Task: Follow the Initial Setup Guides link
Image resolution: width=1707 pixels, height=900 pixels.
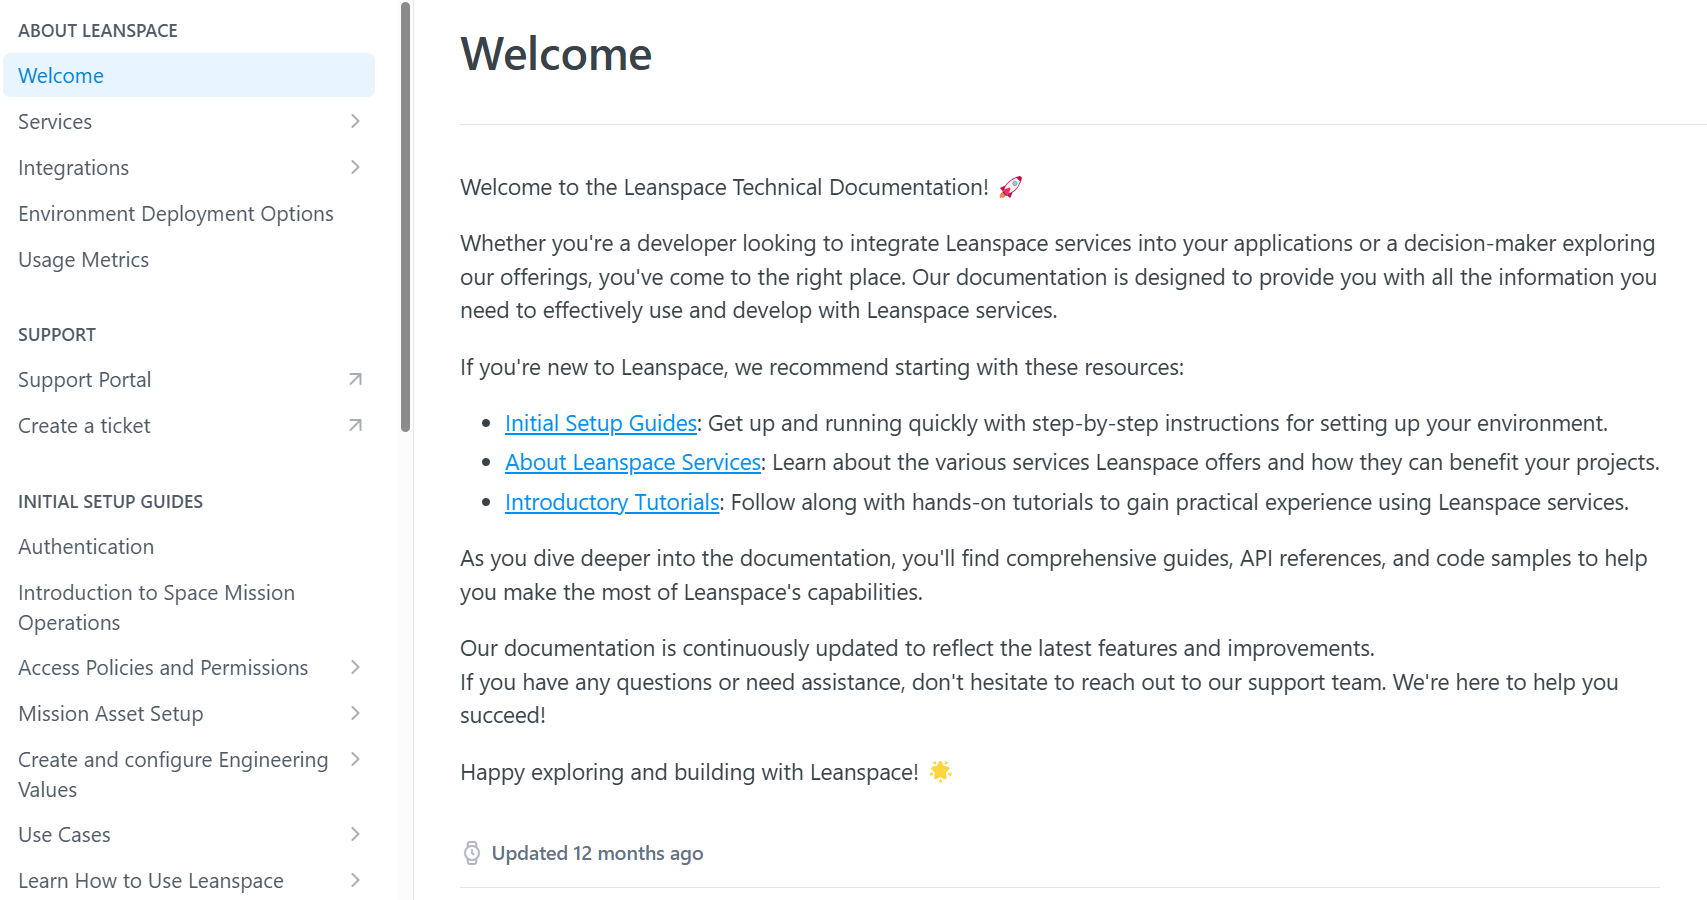Action: 601,424
